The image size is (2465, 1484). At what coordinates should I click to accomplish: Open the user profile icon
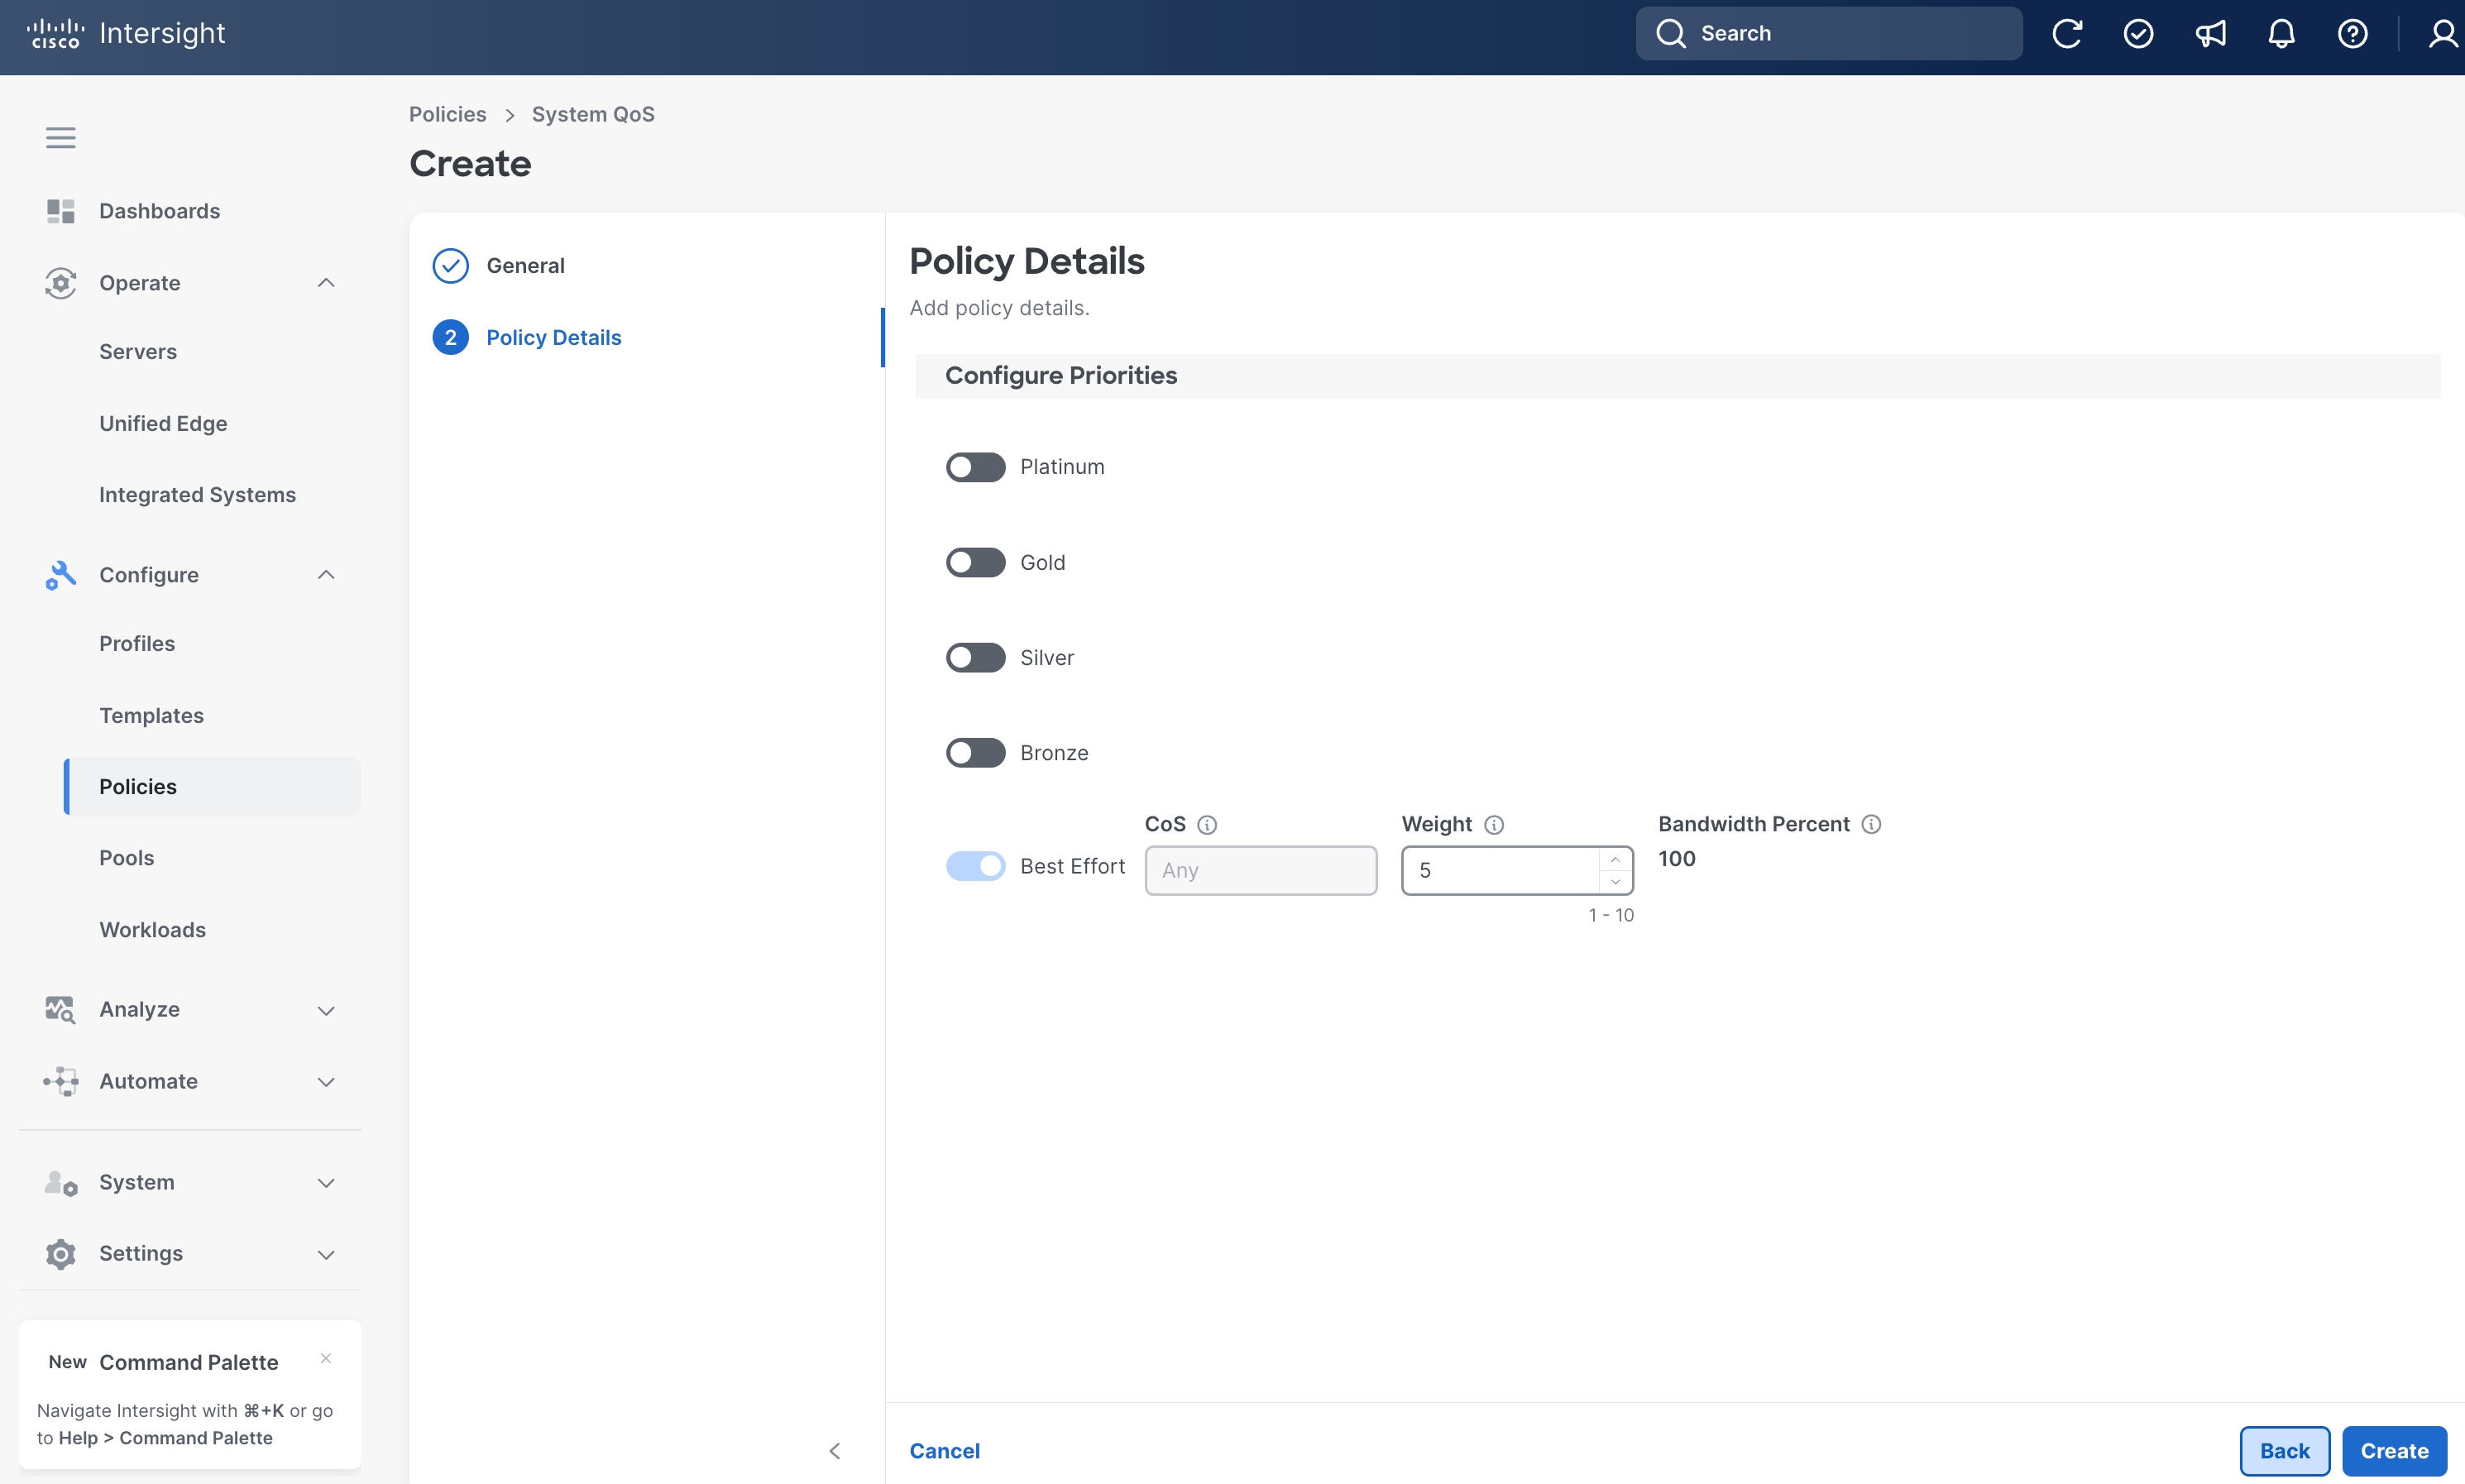(x=2443, y=33)
